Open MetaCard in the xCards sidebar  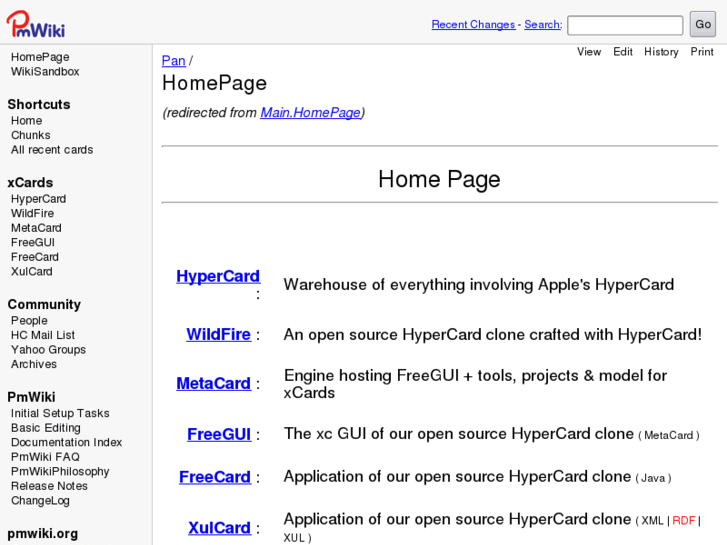point(36,228)
